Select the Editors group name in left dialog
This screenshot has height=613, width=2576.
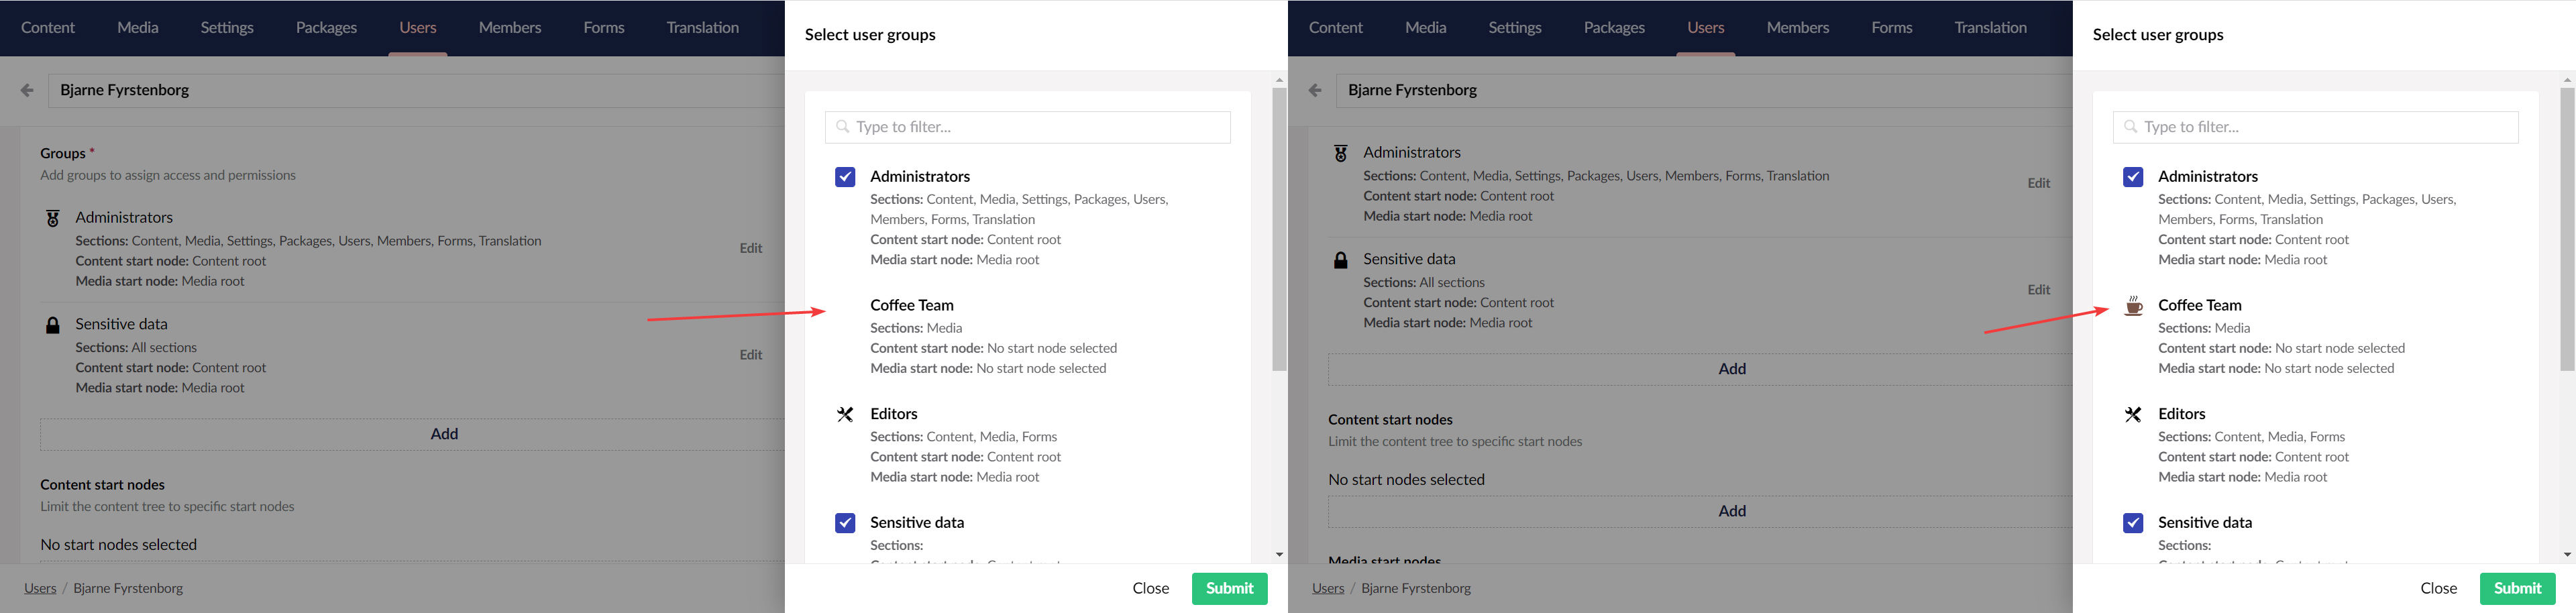(x=894, y=414)
